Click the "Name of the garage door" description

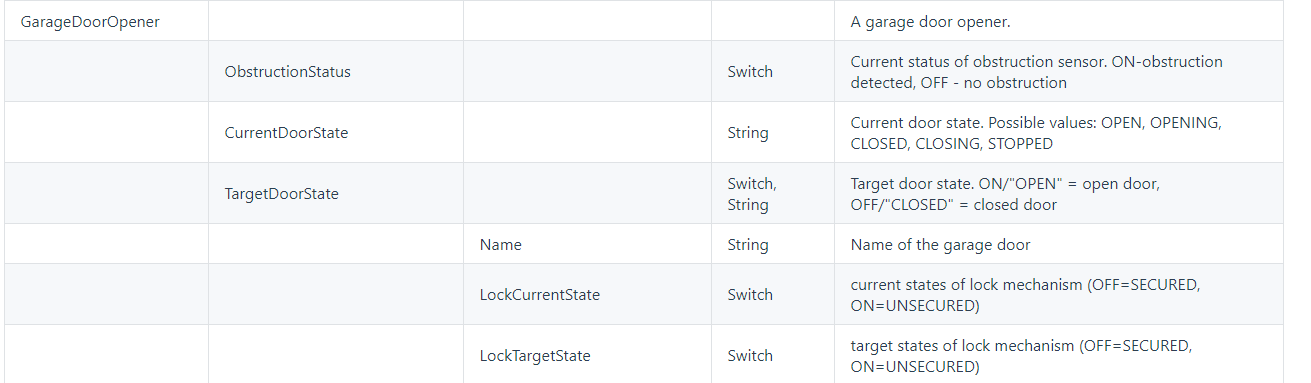(941, 244)
